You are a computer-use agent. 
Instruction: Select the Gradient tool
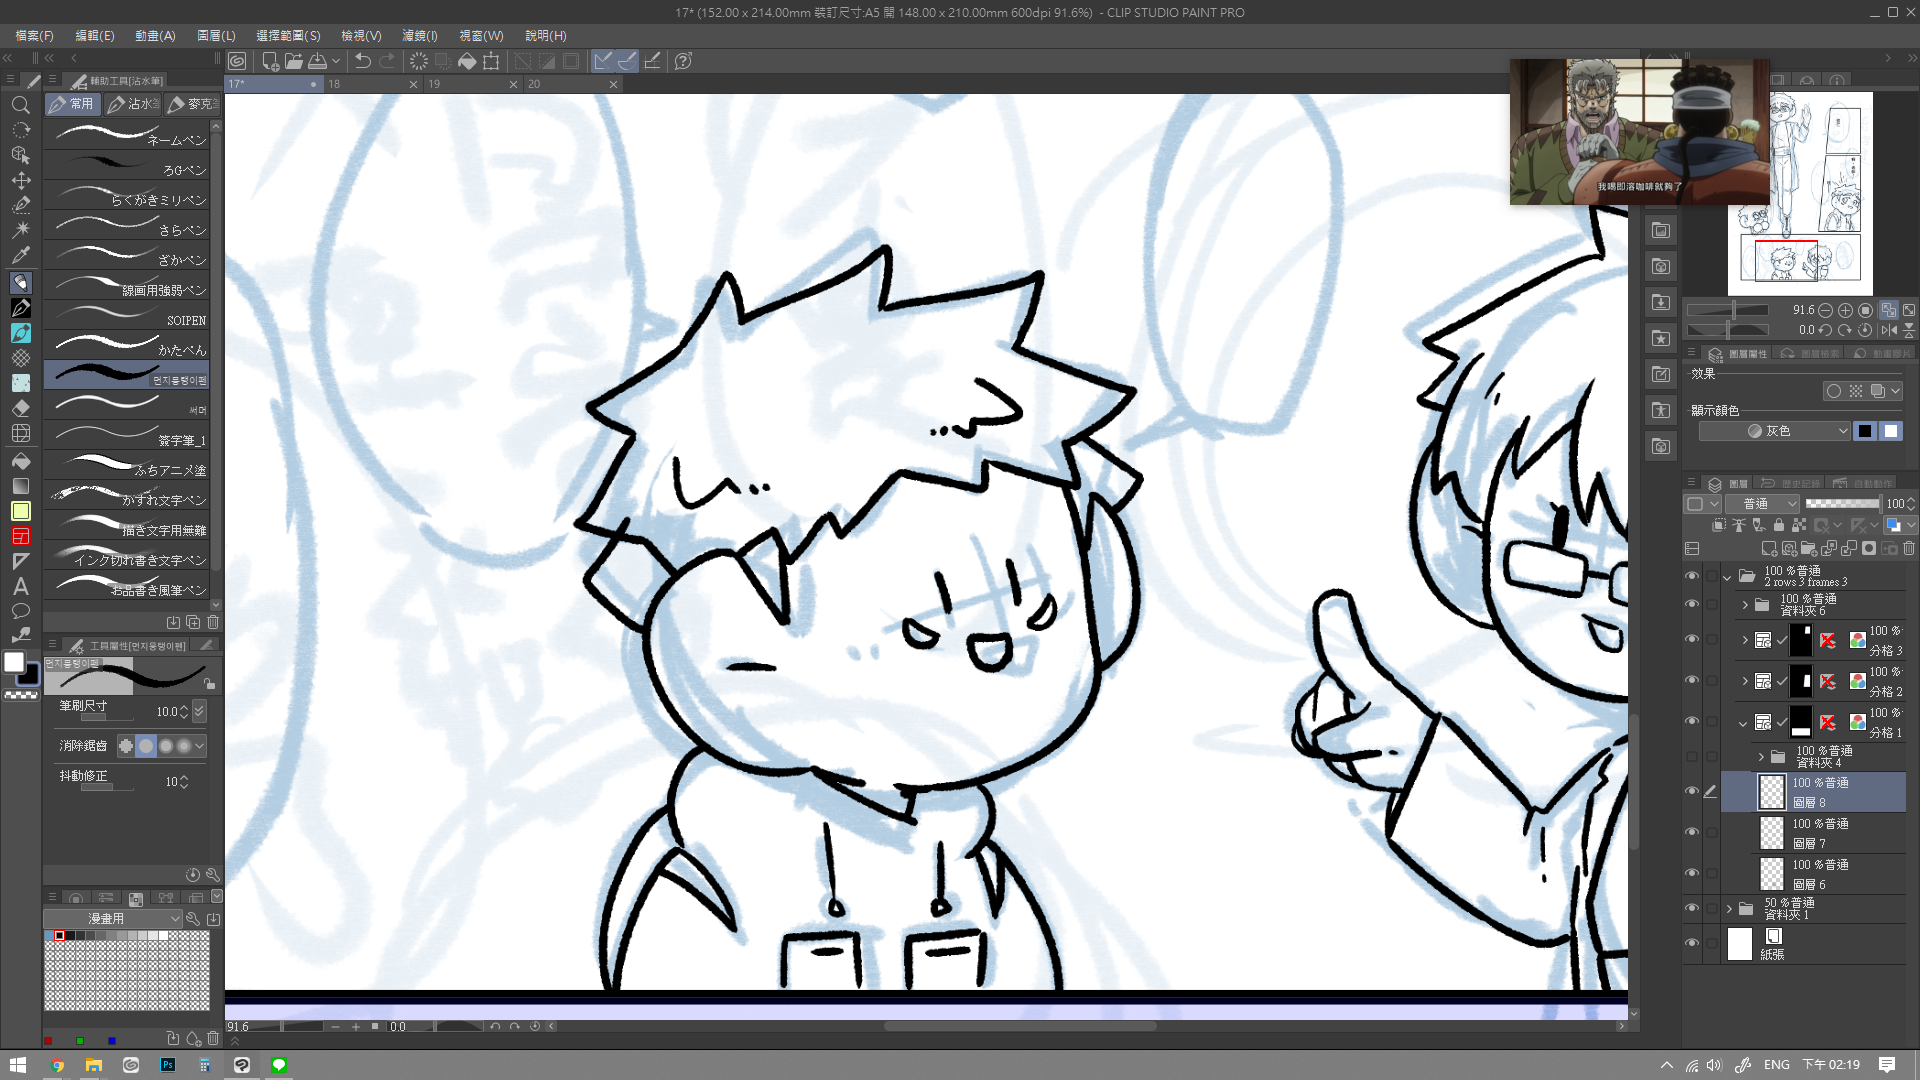point(20,486)
